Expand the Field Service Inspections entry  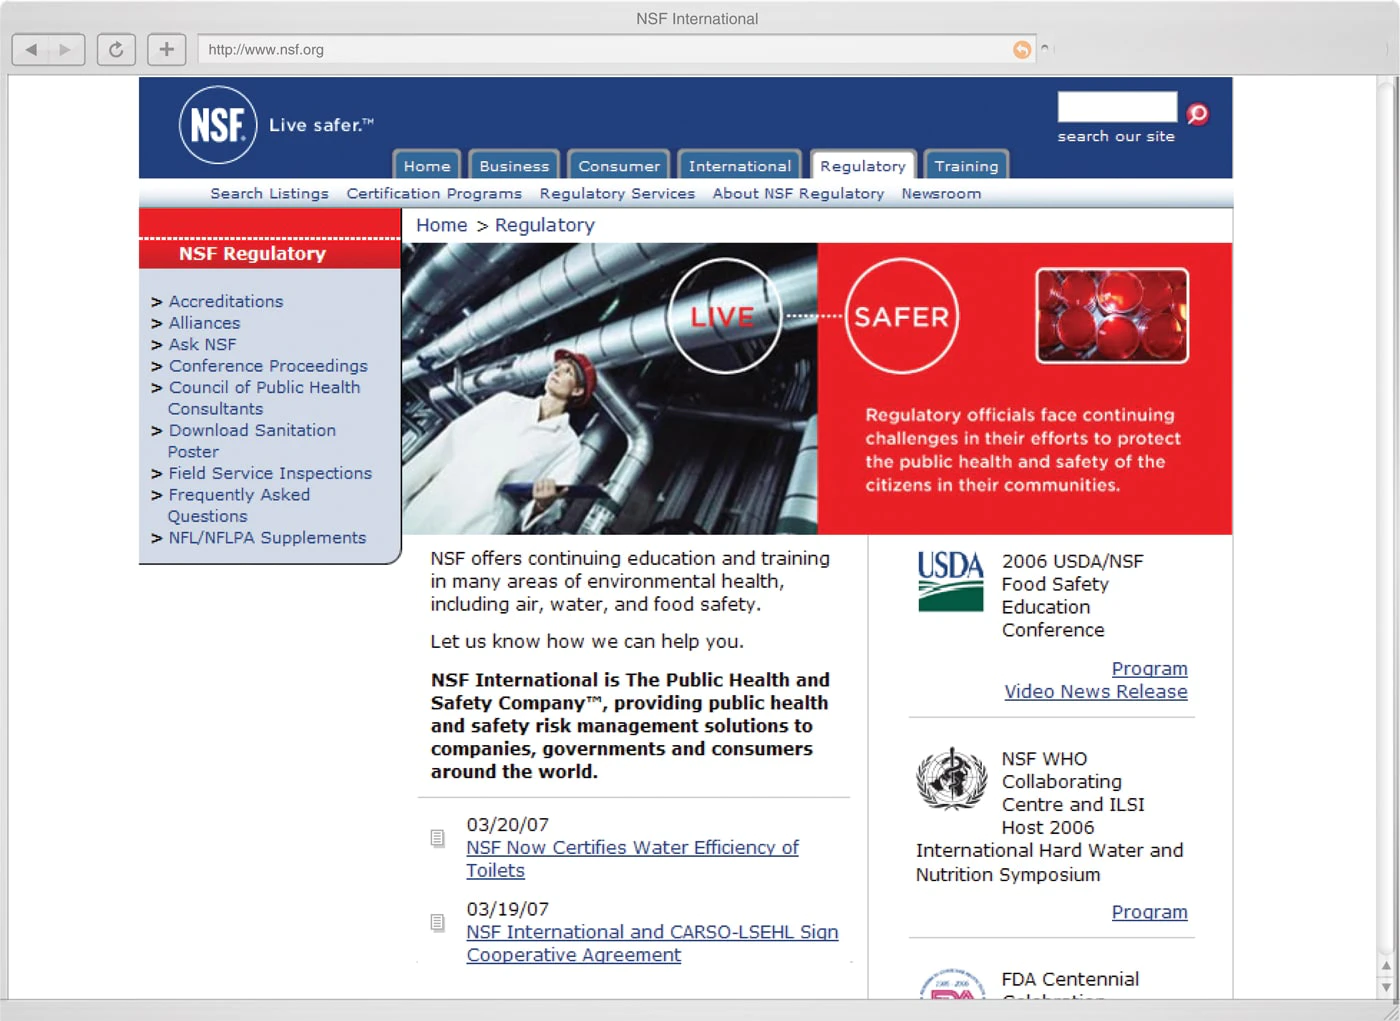(270, 473)
